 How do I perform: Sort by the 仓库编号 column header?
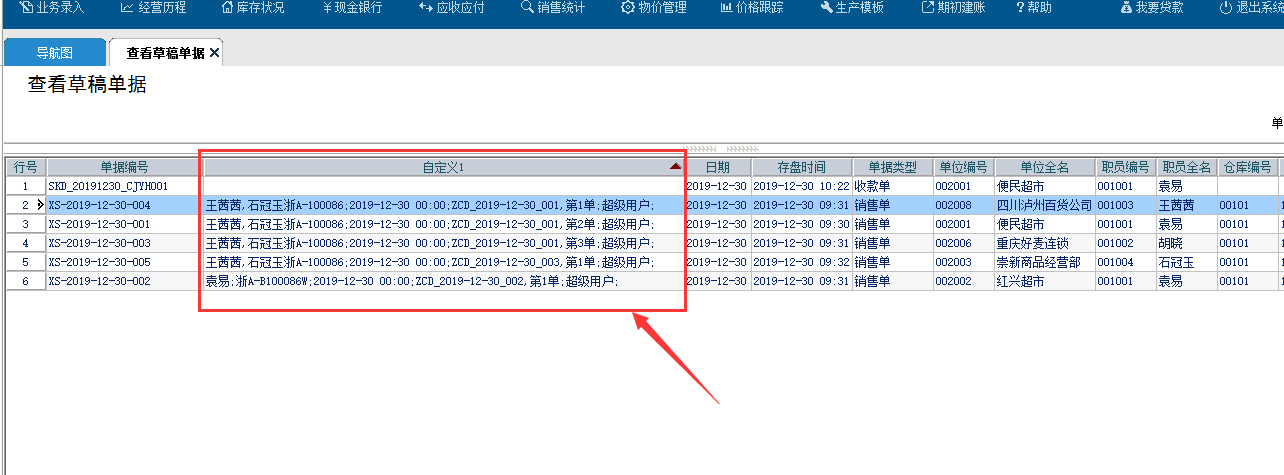click(x=1248, y=167)
